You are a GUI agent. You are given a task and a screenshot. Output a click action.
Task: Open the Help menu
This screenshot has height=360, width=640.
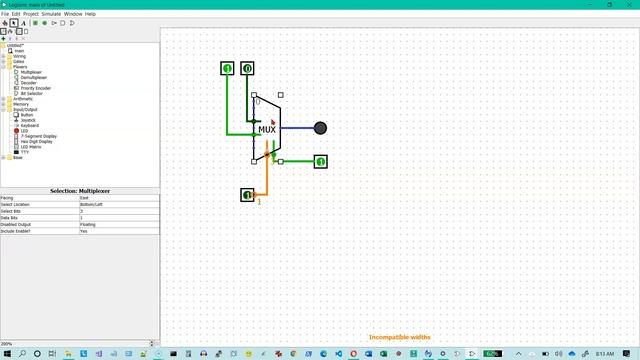point(90,14)
